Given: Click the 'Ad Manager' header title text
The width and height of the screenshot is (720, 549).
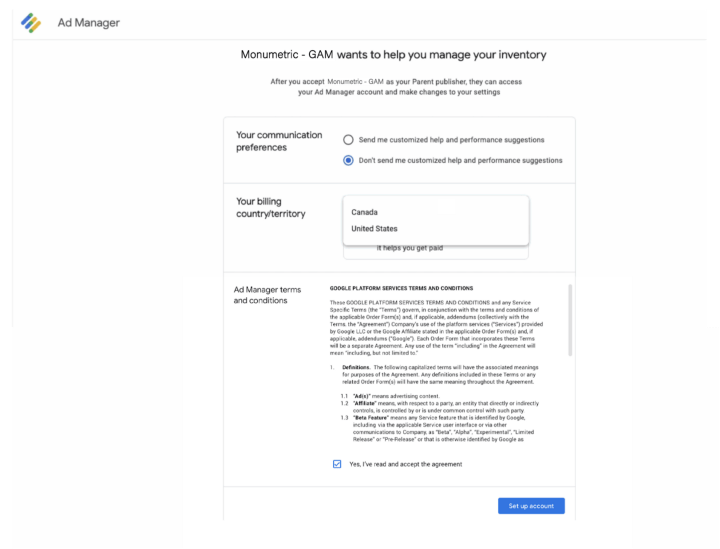Looking at the screenshot, I should coord(89,22).
